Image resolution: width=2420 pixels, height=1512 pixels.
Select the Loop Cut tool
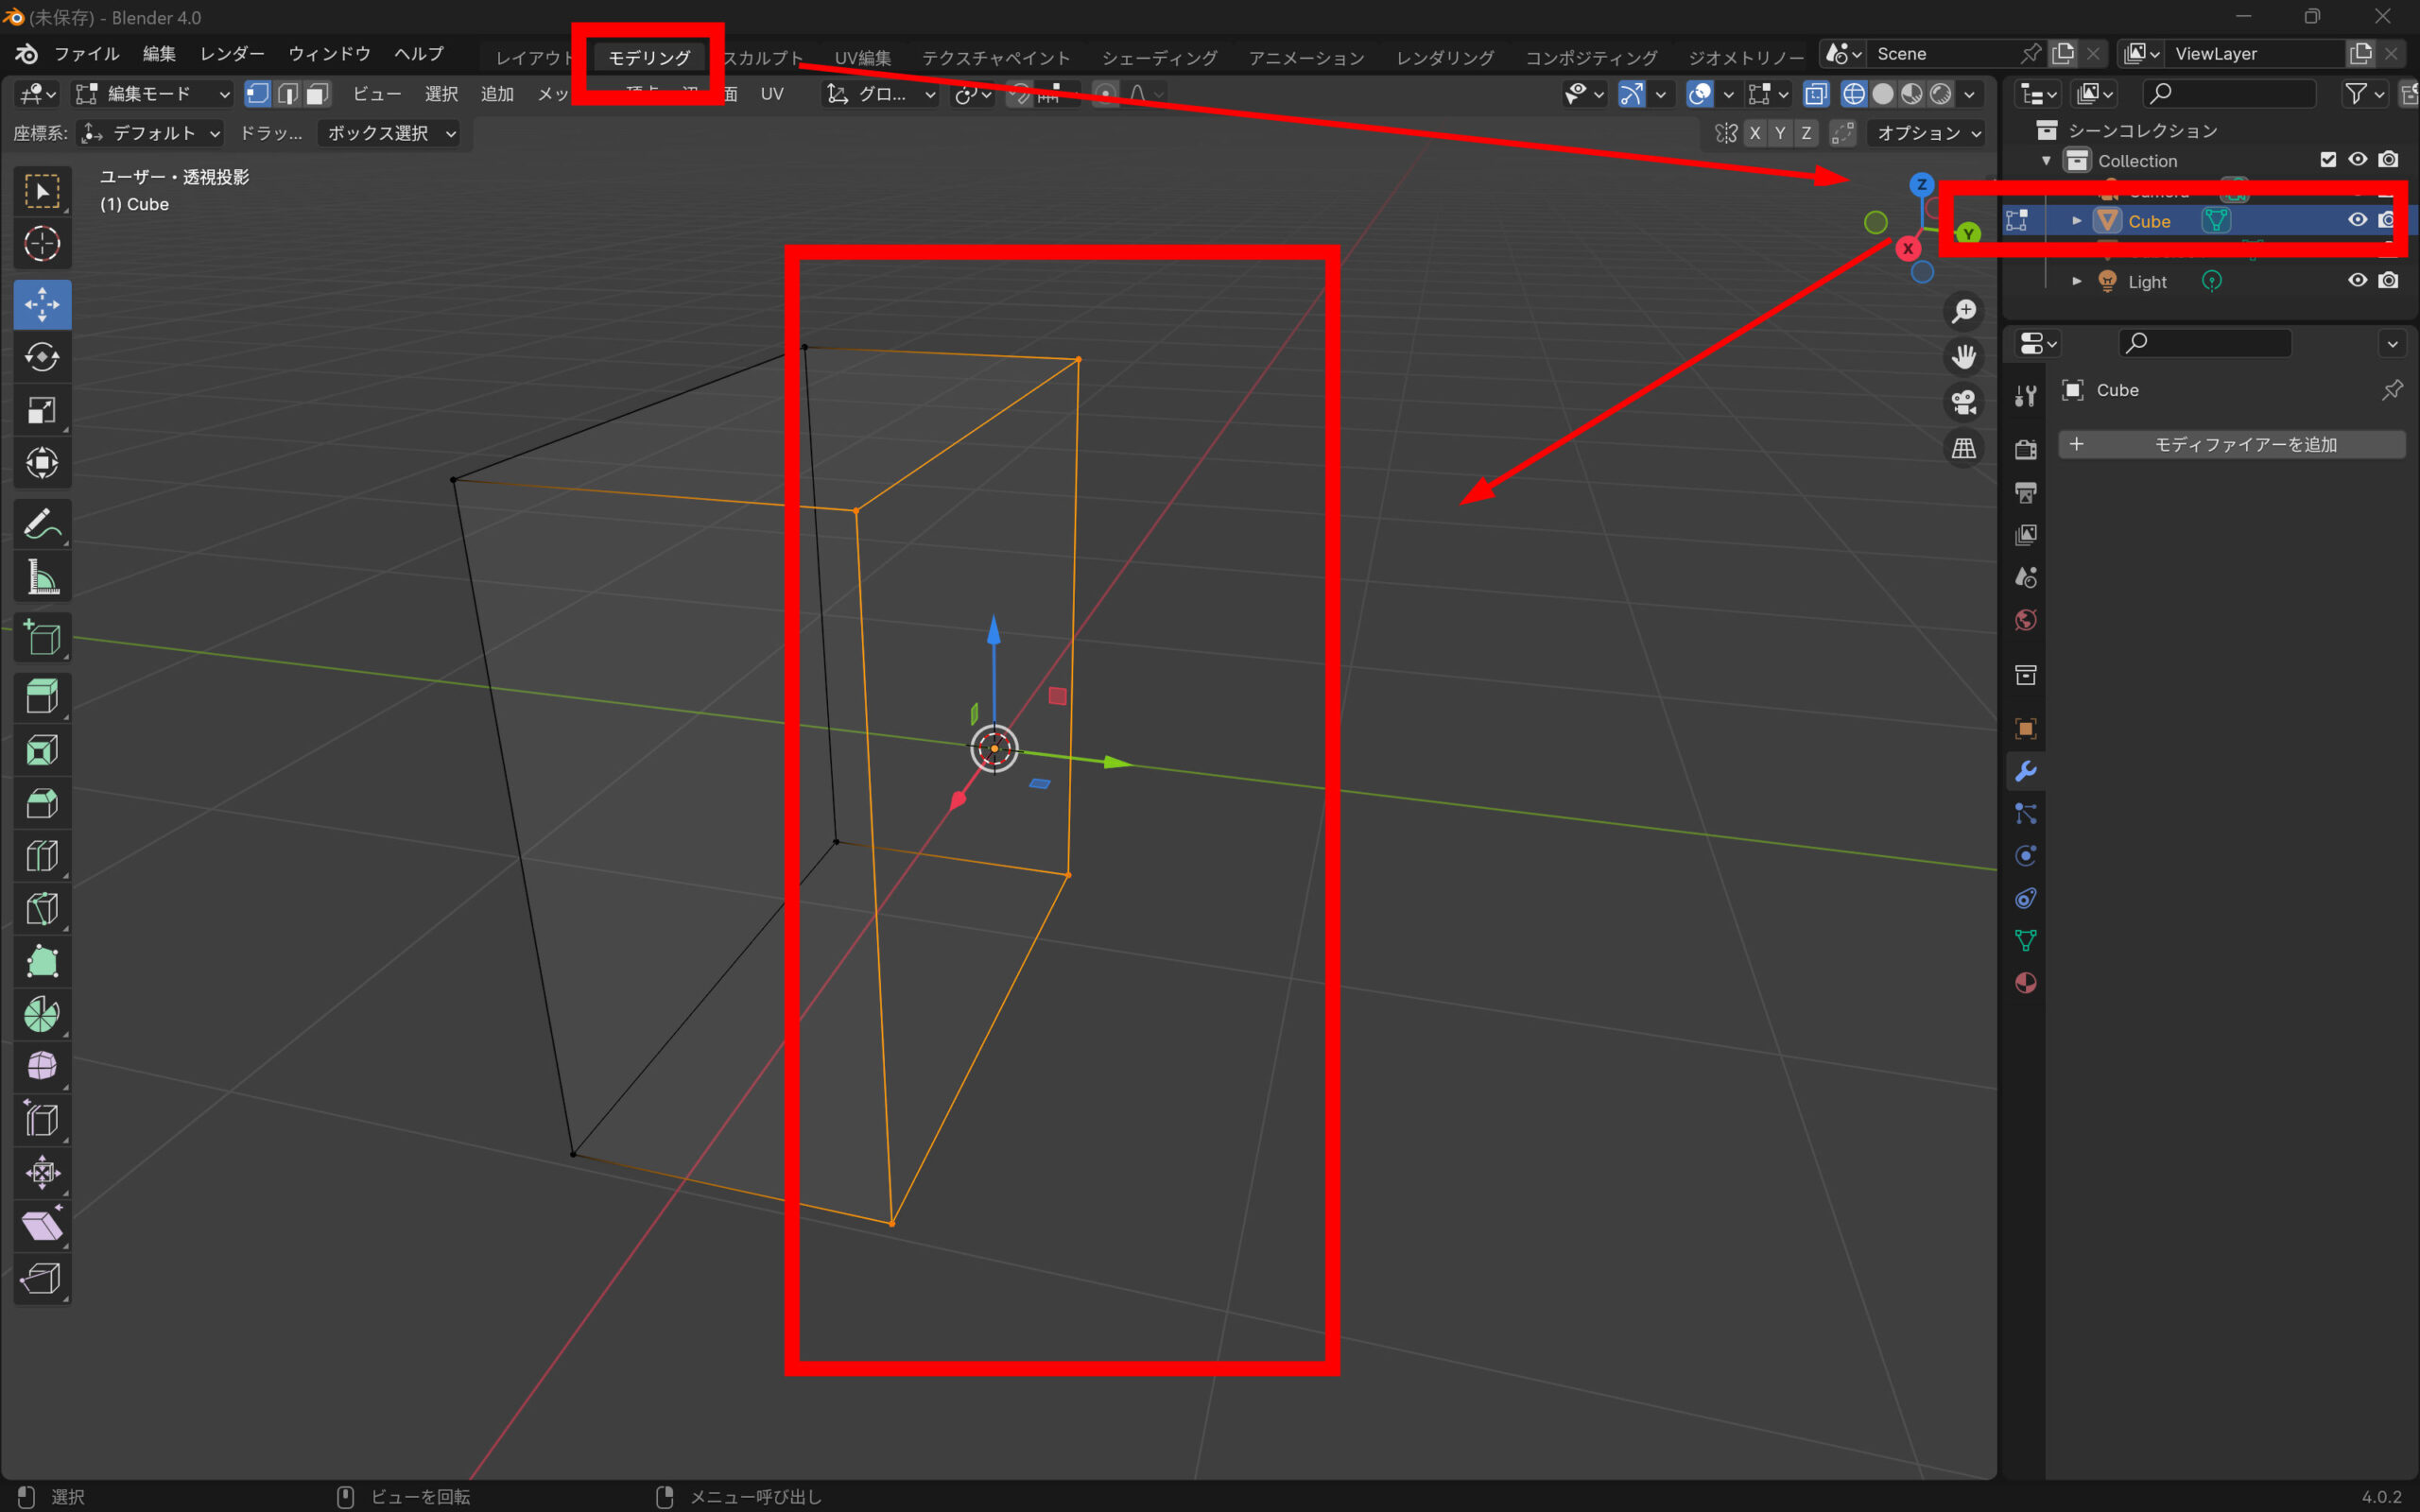point(42,856)
